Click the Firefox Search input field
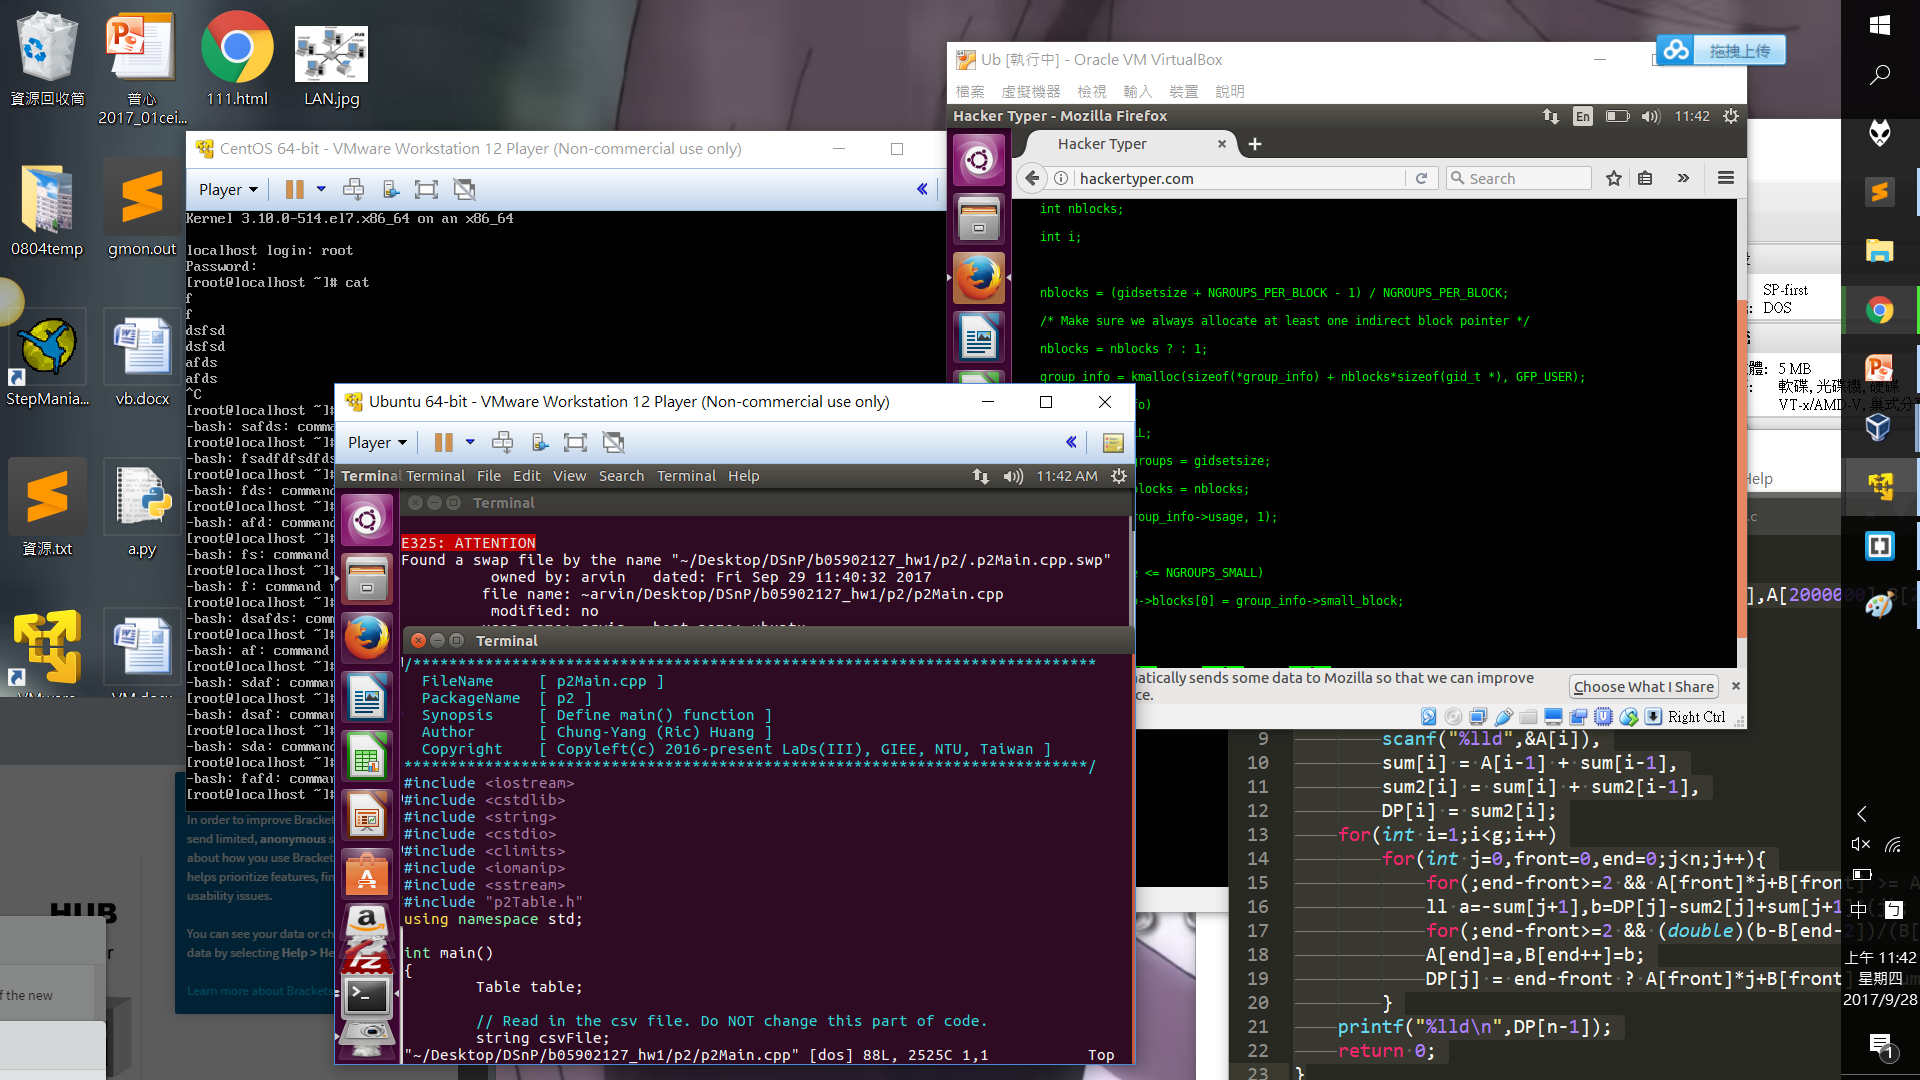1920x1080 pixels. pyautogui.click(x=1525, y=178)
